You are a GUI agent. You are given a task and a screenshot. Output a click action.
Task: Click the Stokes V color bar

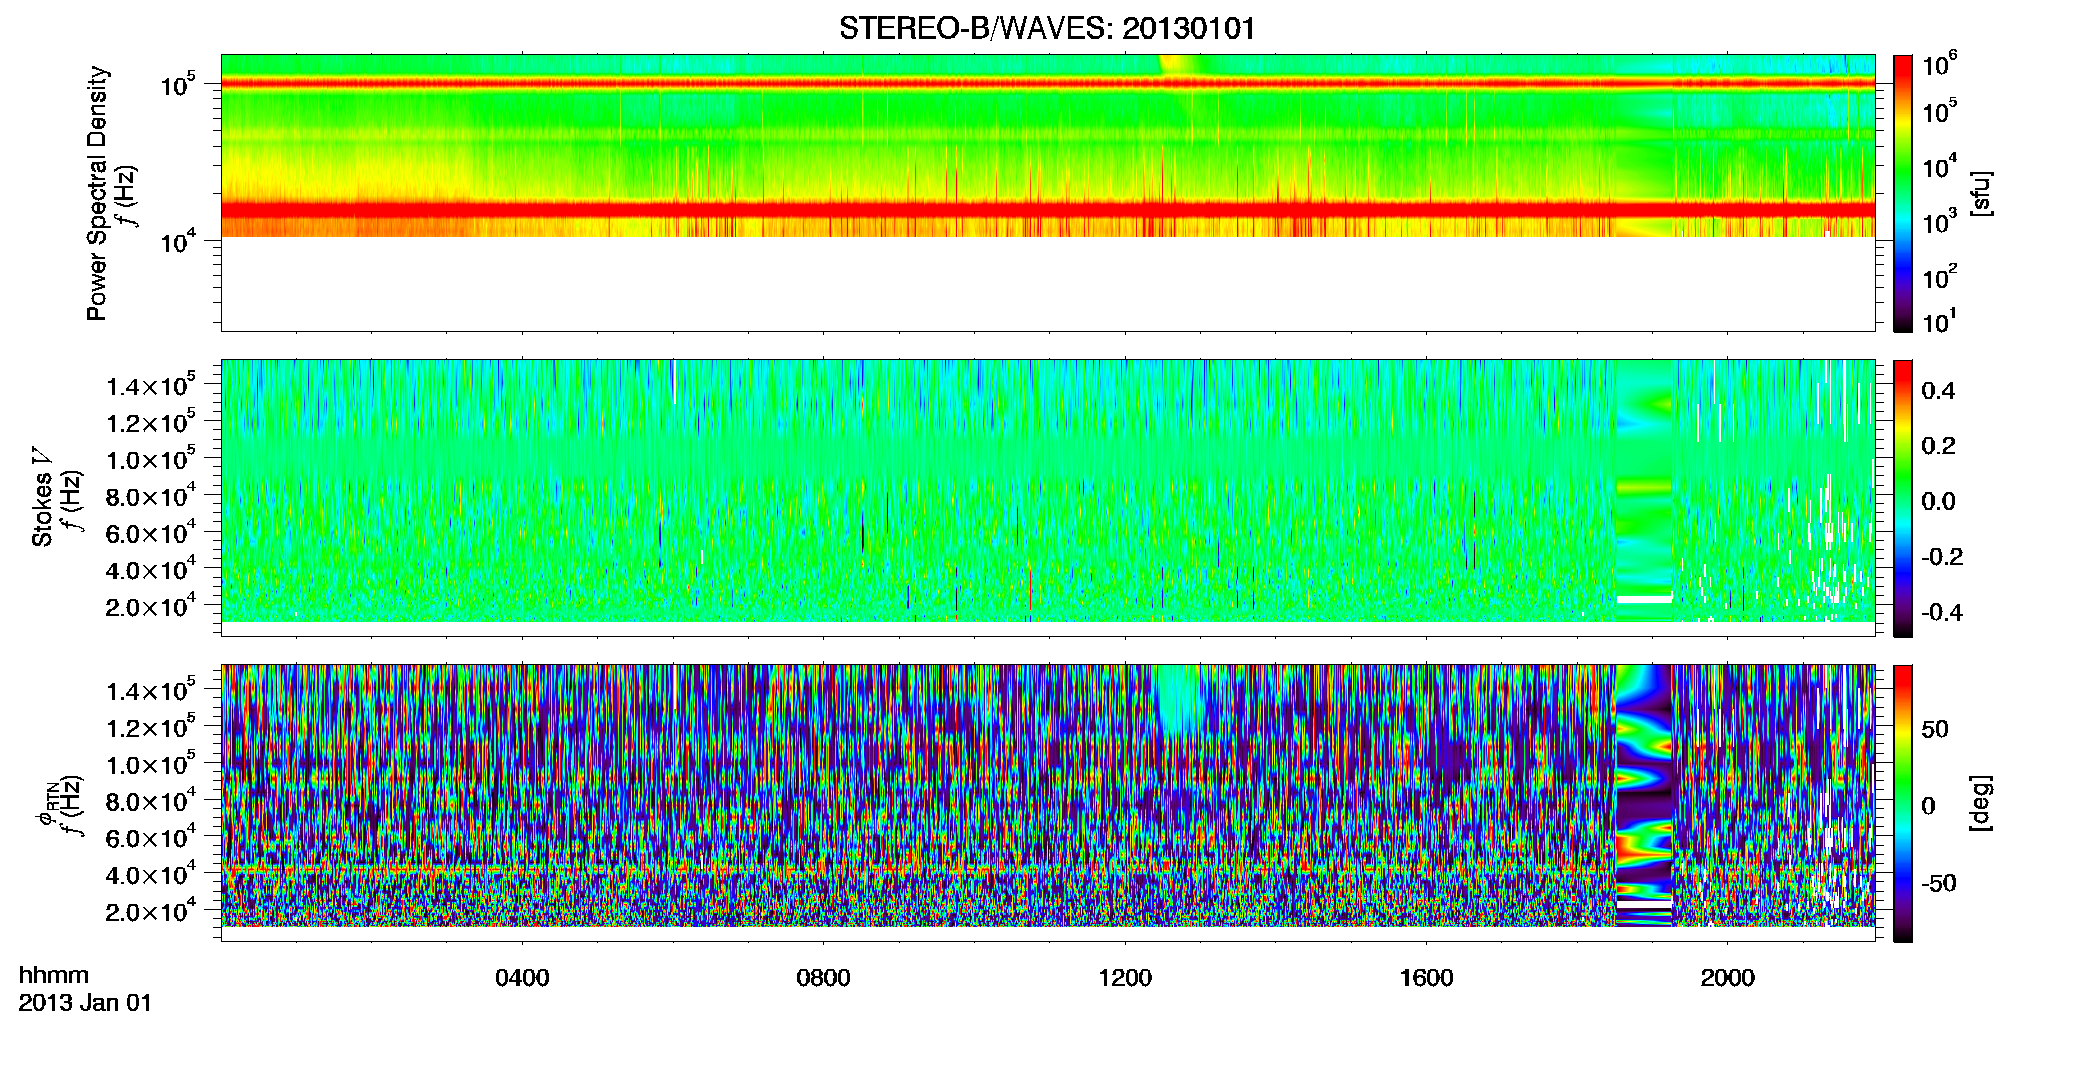click(x=1903, y=498)
